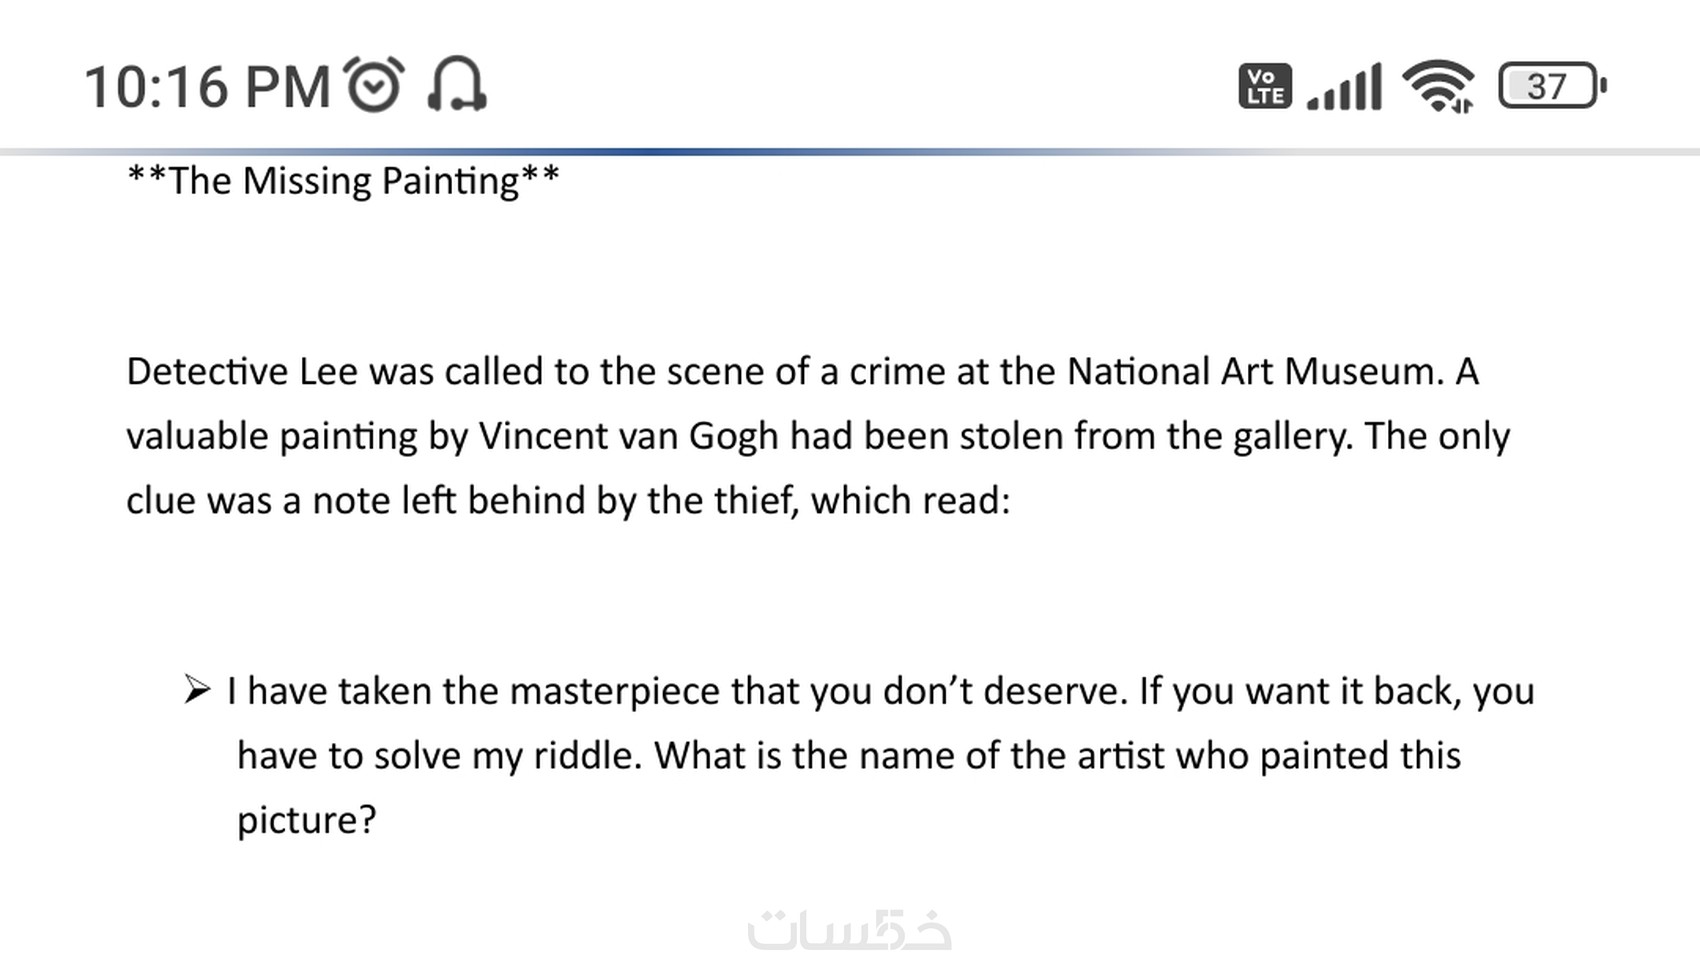Image resolution: width=1700 pixels, height=970 pixels.
Task: Place cursor on "National Art Museum"
Action: coord(1255,372)
